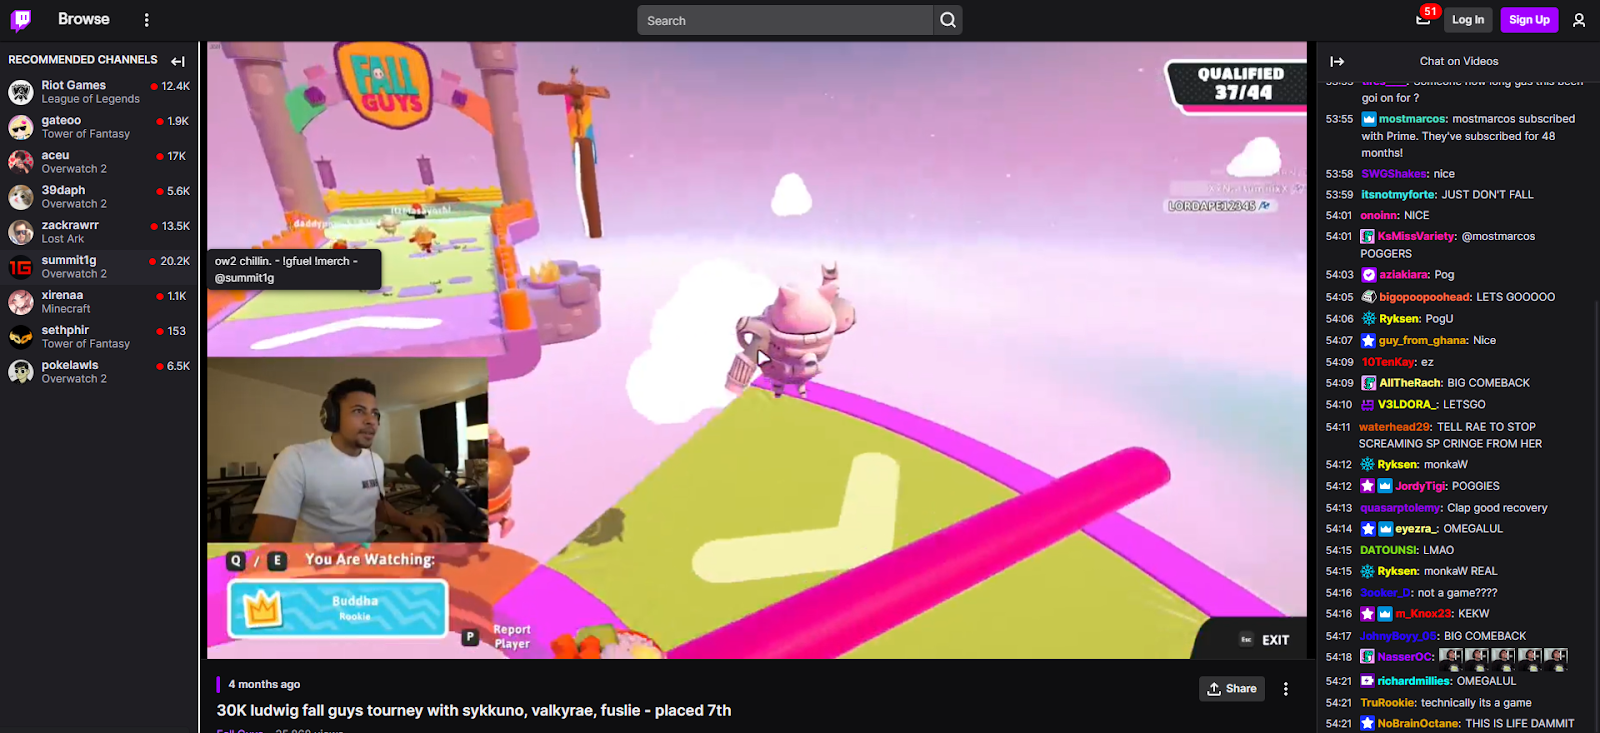This screenshot has height=733, width=1600.
Task: Open the Prime loot notifications icon
Action: 1423,19
